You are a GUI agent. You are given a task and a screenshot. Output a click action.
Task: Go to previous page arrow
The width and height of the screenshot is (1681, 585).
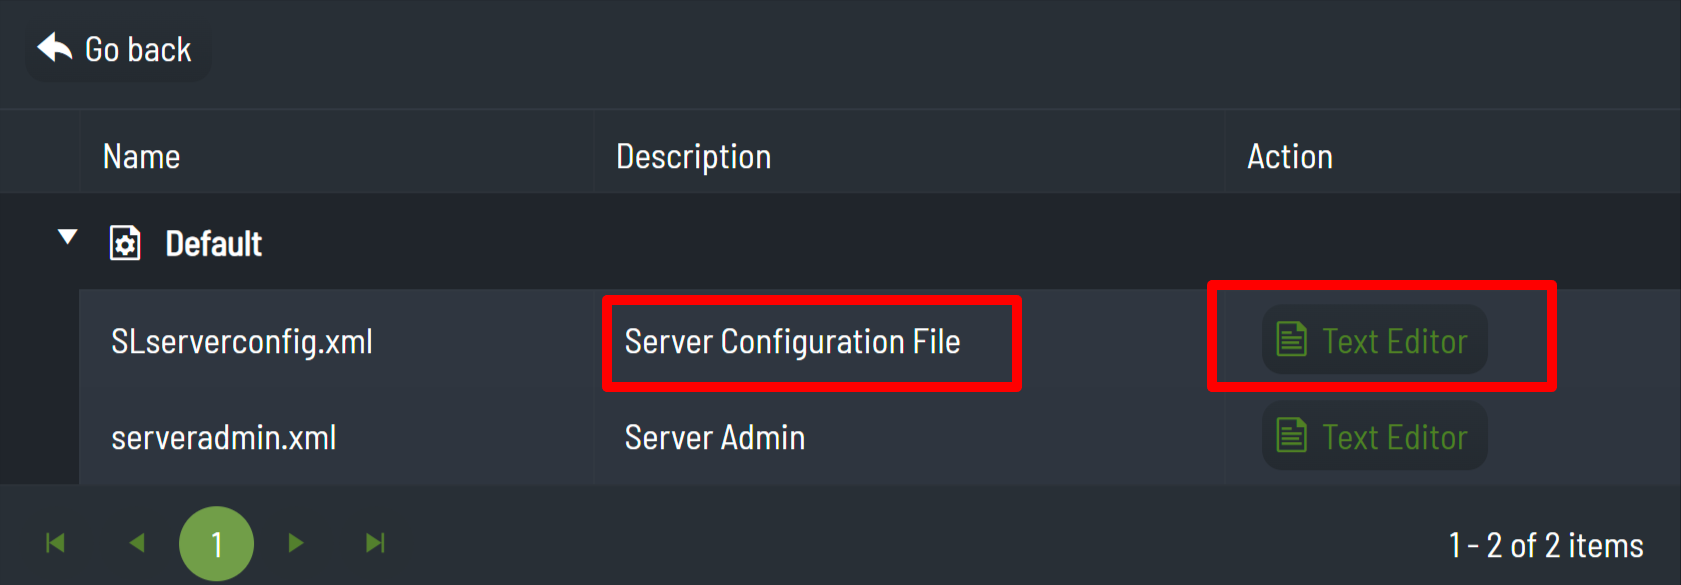tap(137, 543)
